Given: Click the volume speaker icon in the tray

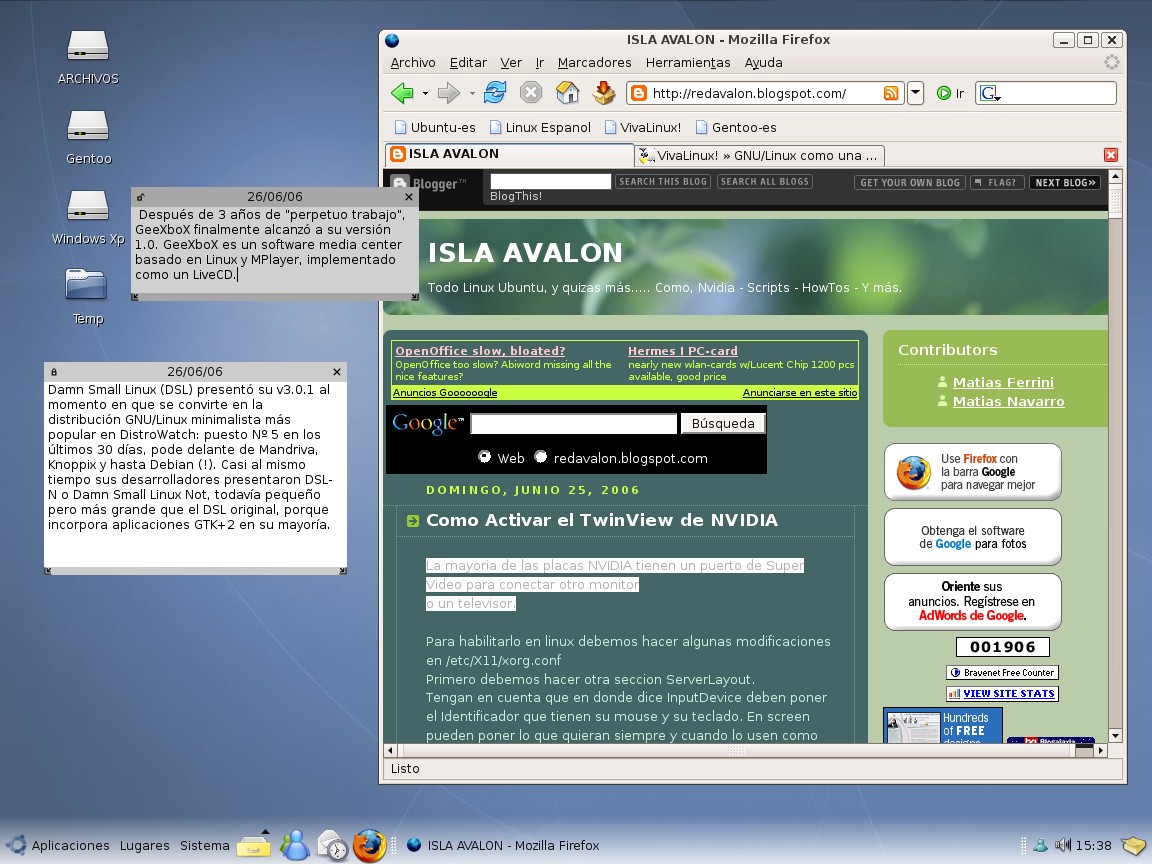Looking at the screenshot, I should pos(1062,846).
